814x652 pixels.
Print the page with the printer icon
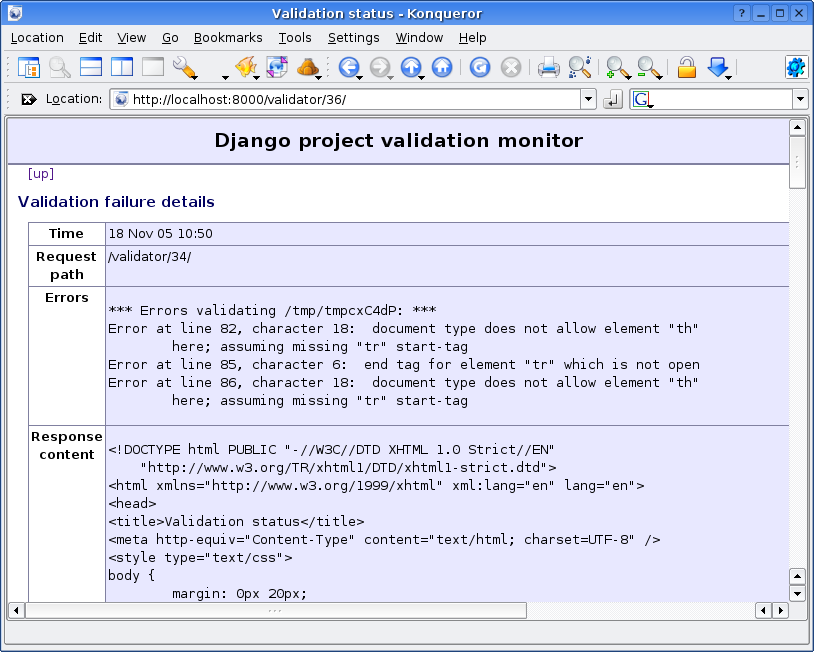tap(549, 67)
